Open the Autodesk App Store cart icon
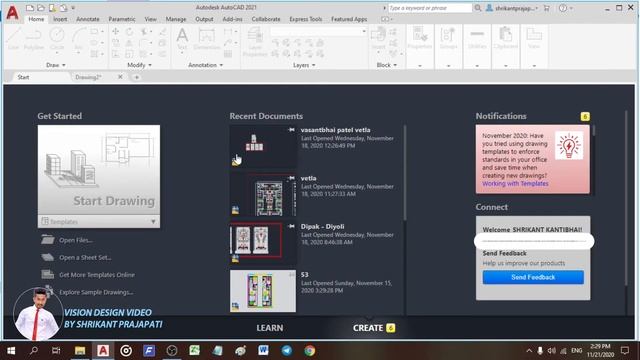The width and height of the screenshot is (640, 360). (547, 8)
